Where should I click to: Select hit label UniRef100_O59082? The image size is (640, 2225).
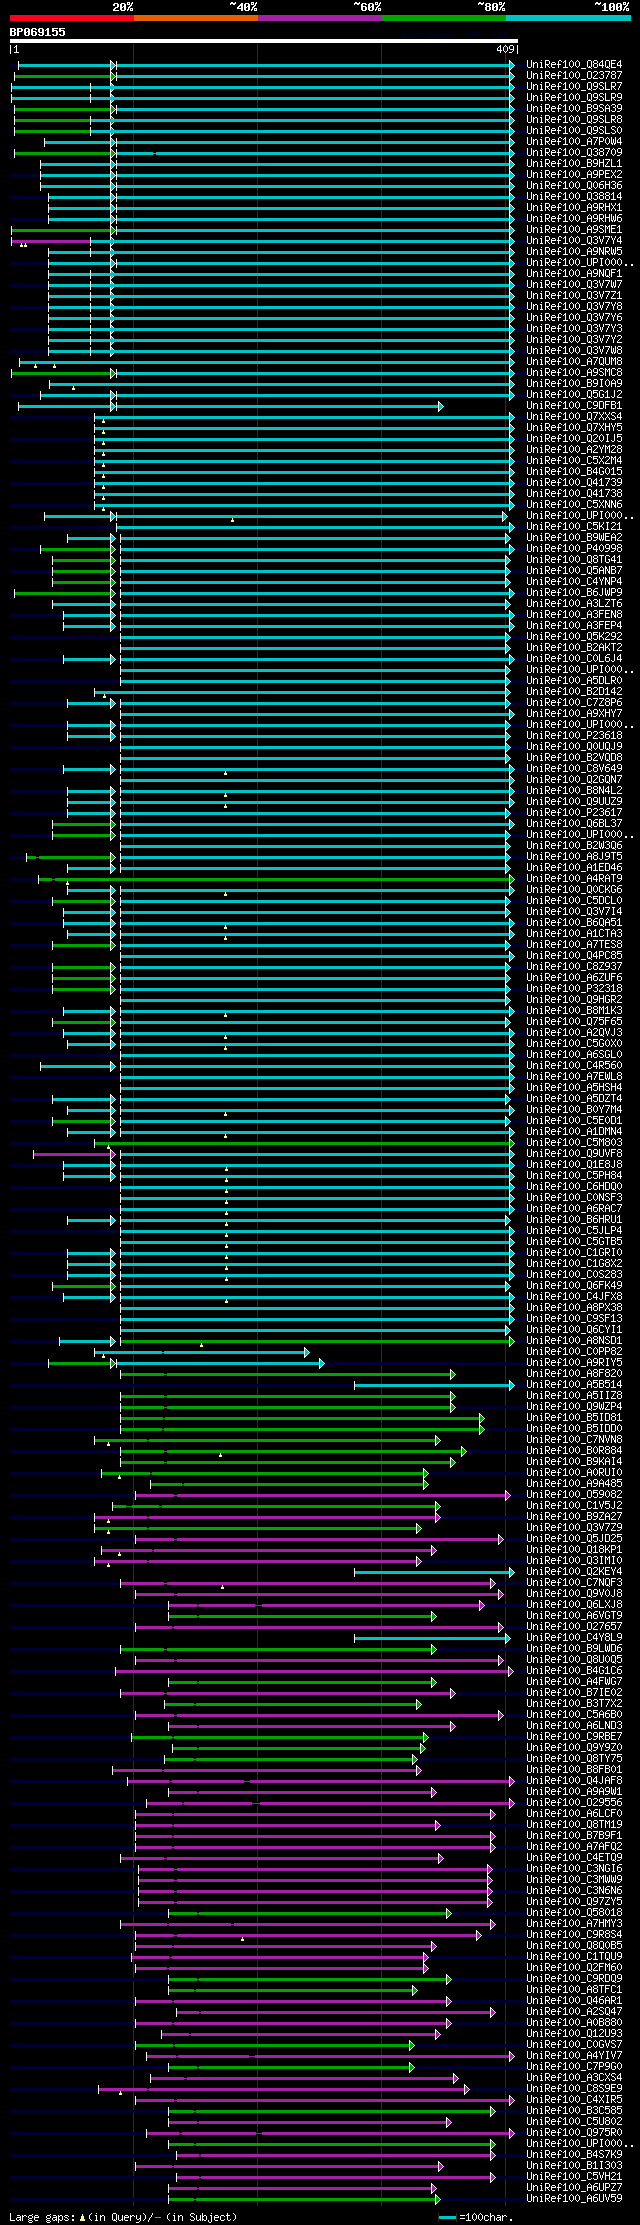(x=574, y=1495)
